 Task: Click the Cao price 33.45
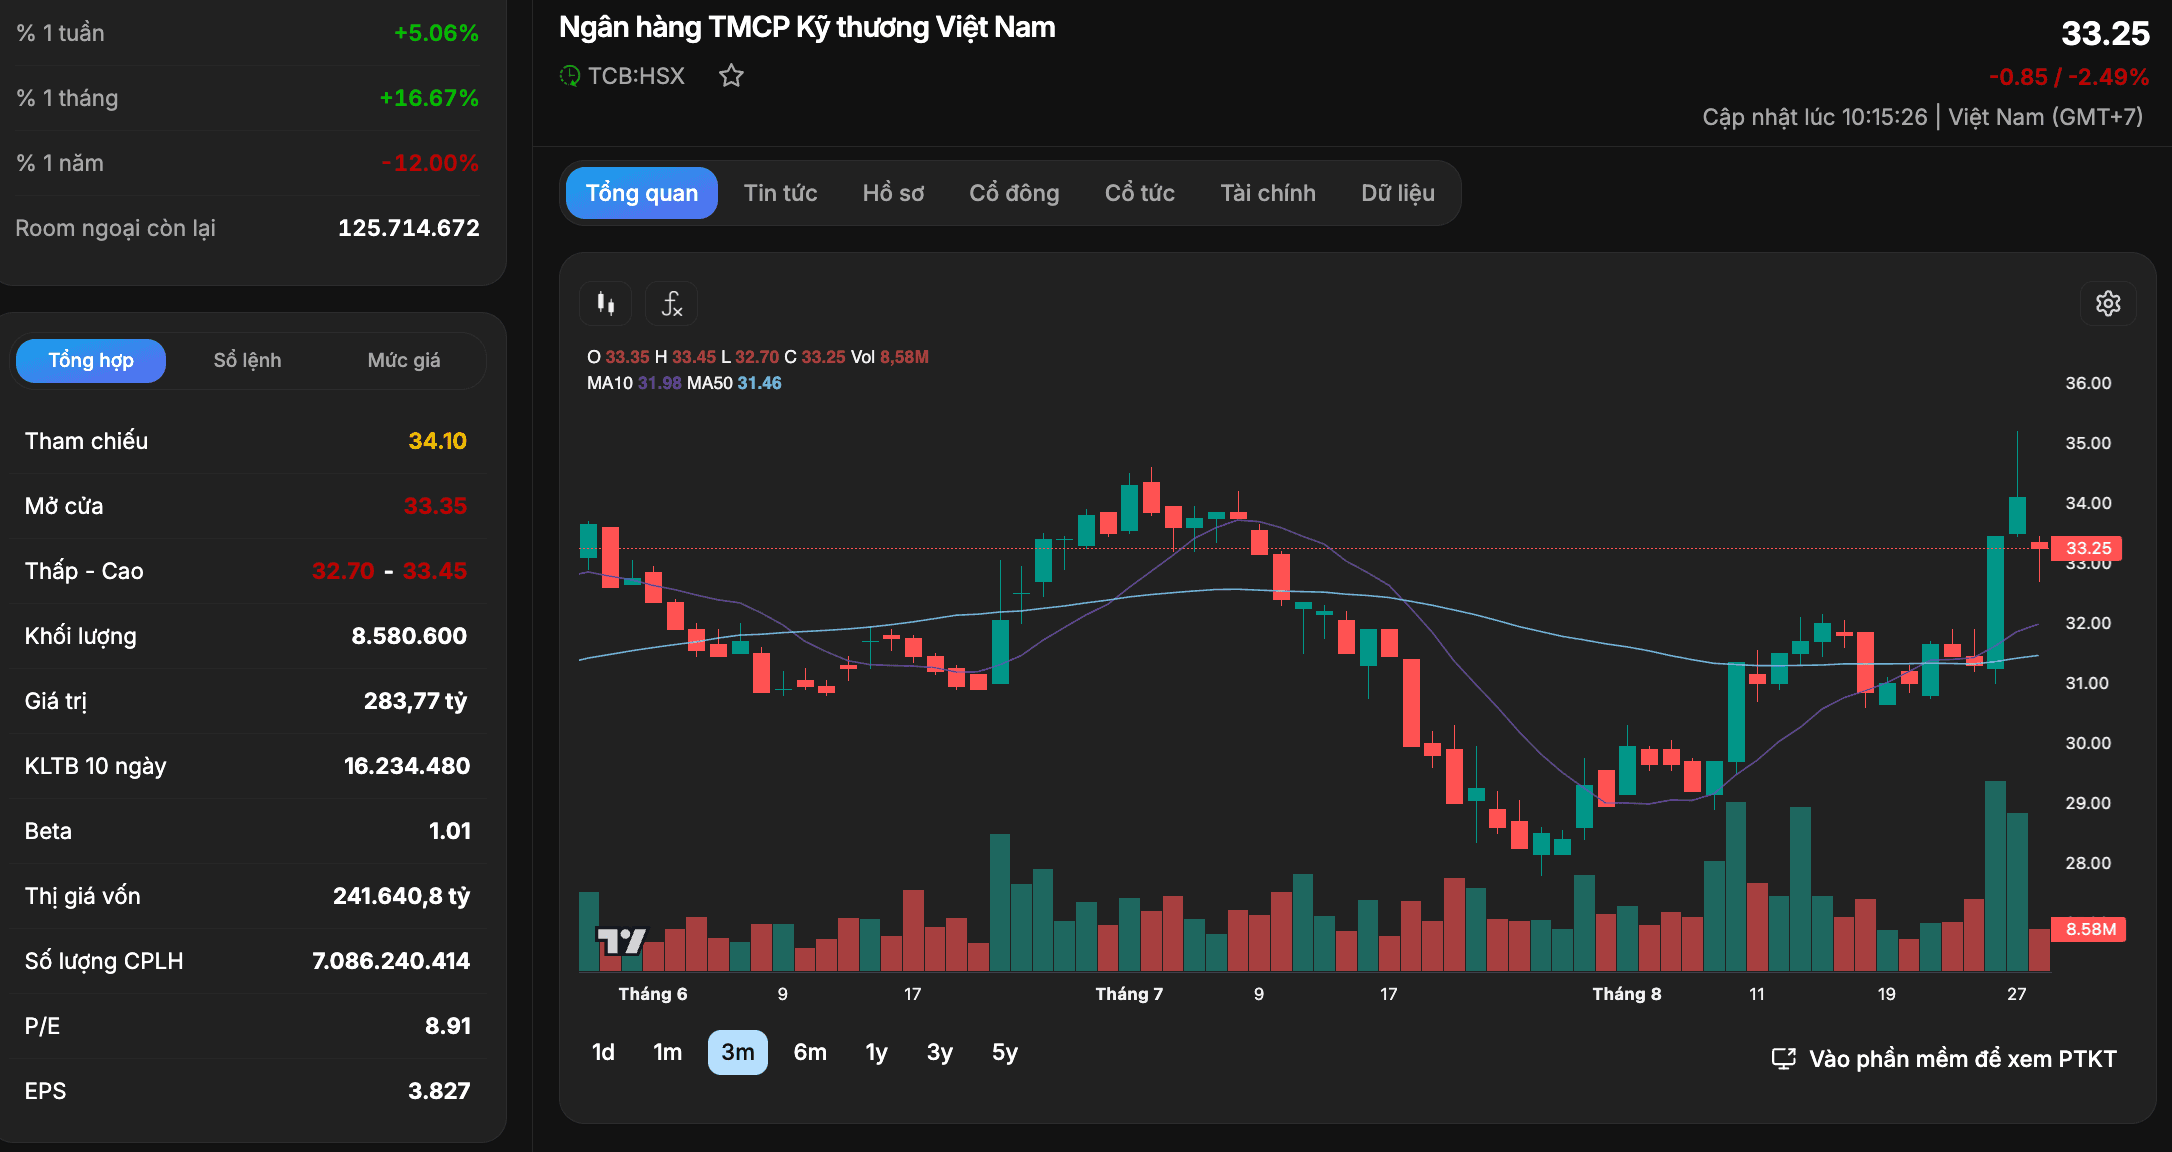tap(435, 571)
